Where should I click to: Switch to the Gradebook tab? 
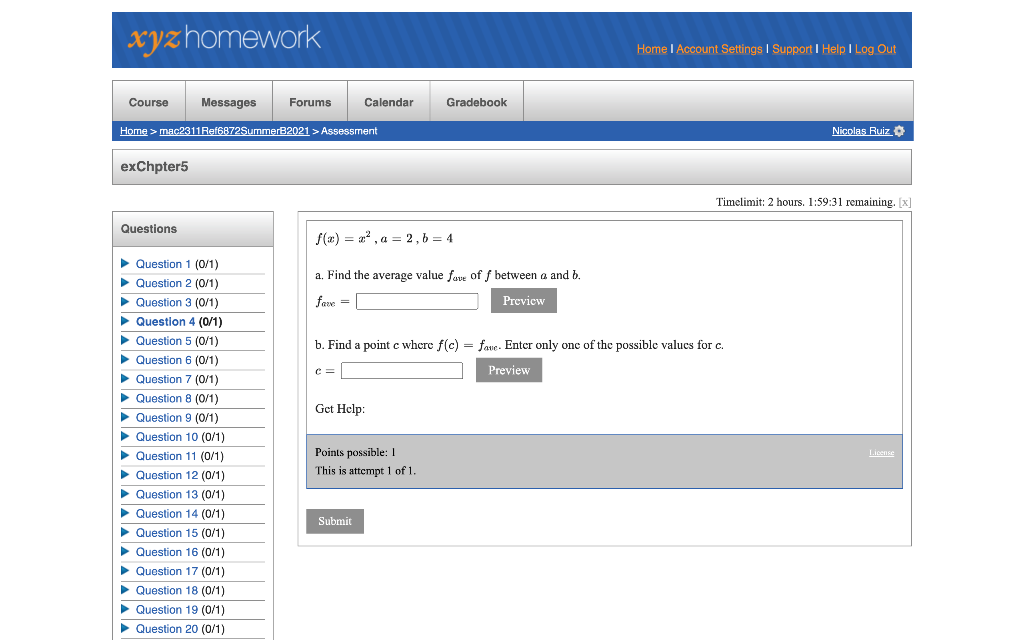coord(476,101)
